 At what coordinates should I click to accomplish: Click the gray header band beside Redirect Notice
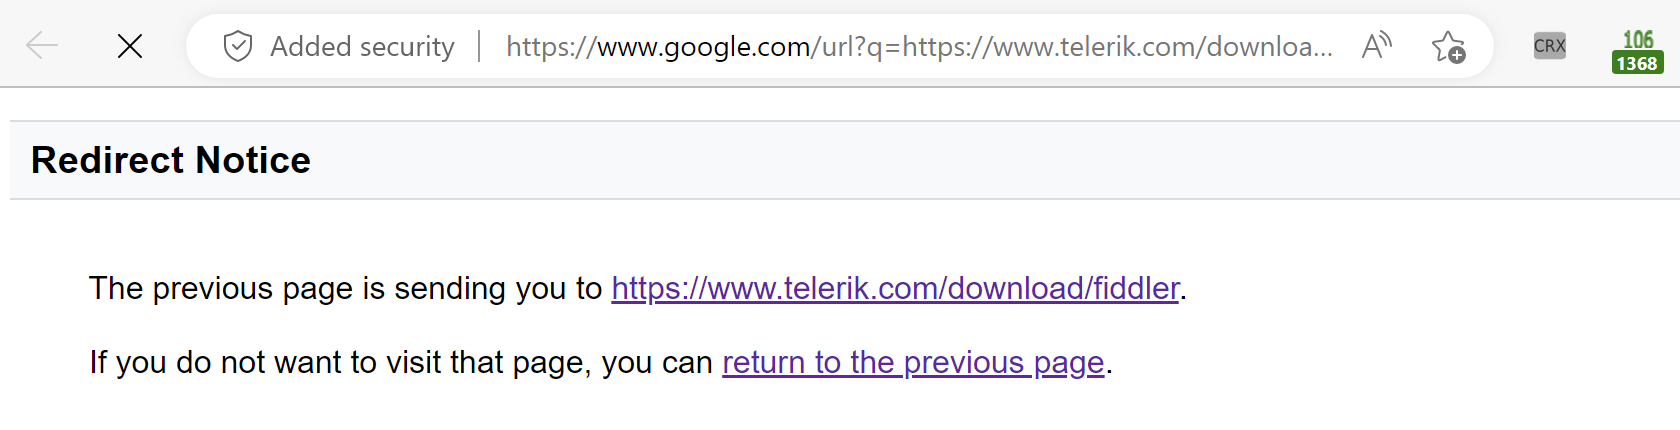coord(900,161)
